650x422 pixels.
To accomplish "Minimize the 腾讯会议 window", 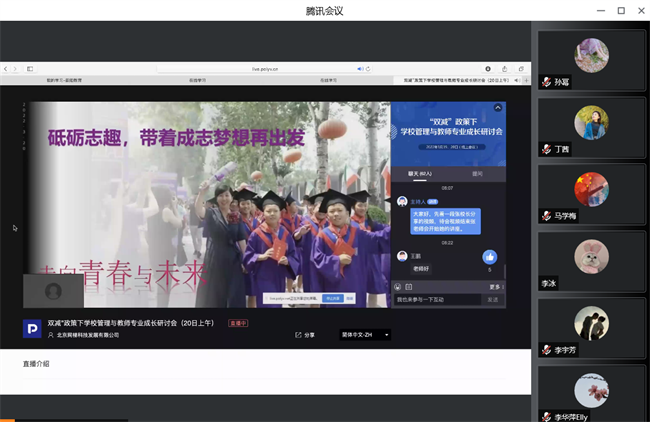I will tap(601, 10).
